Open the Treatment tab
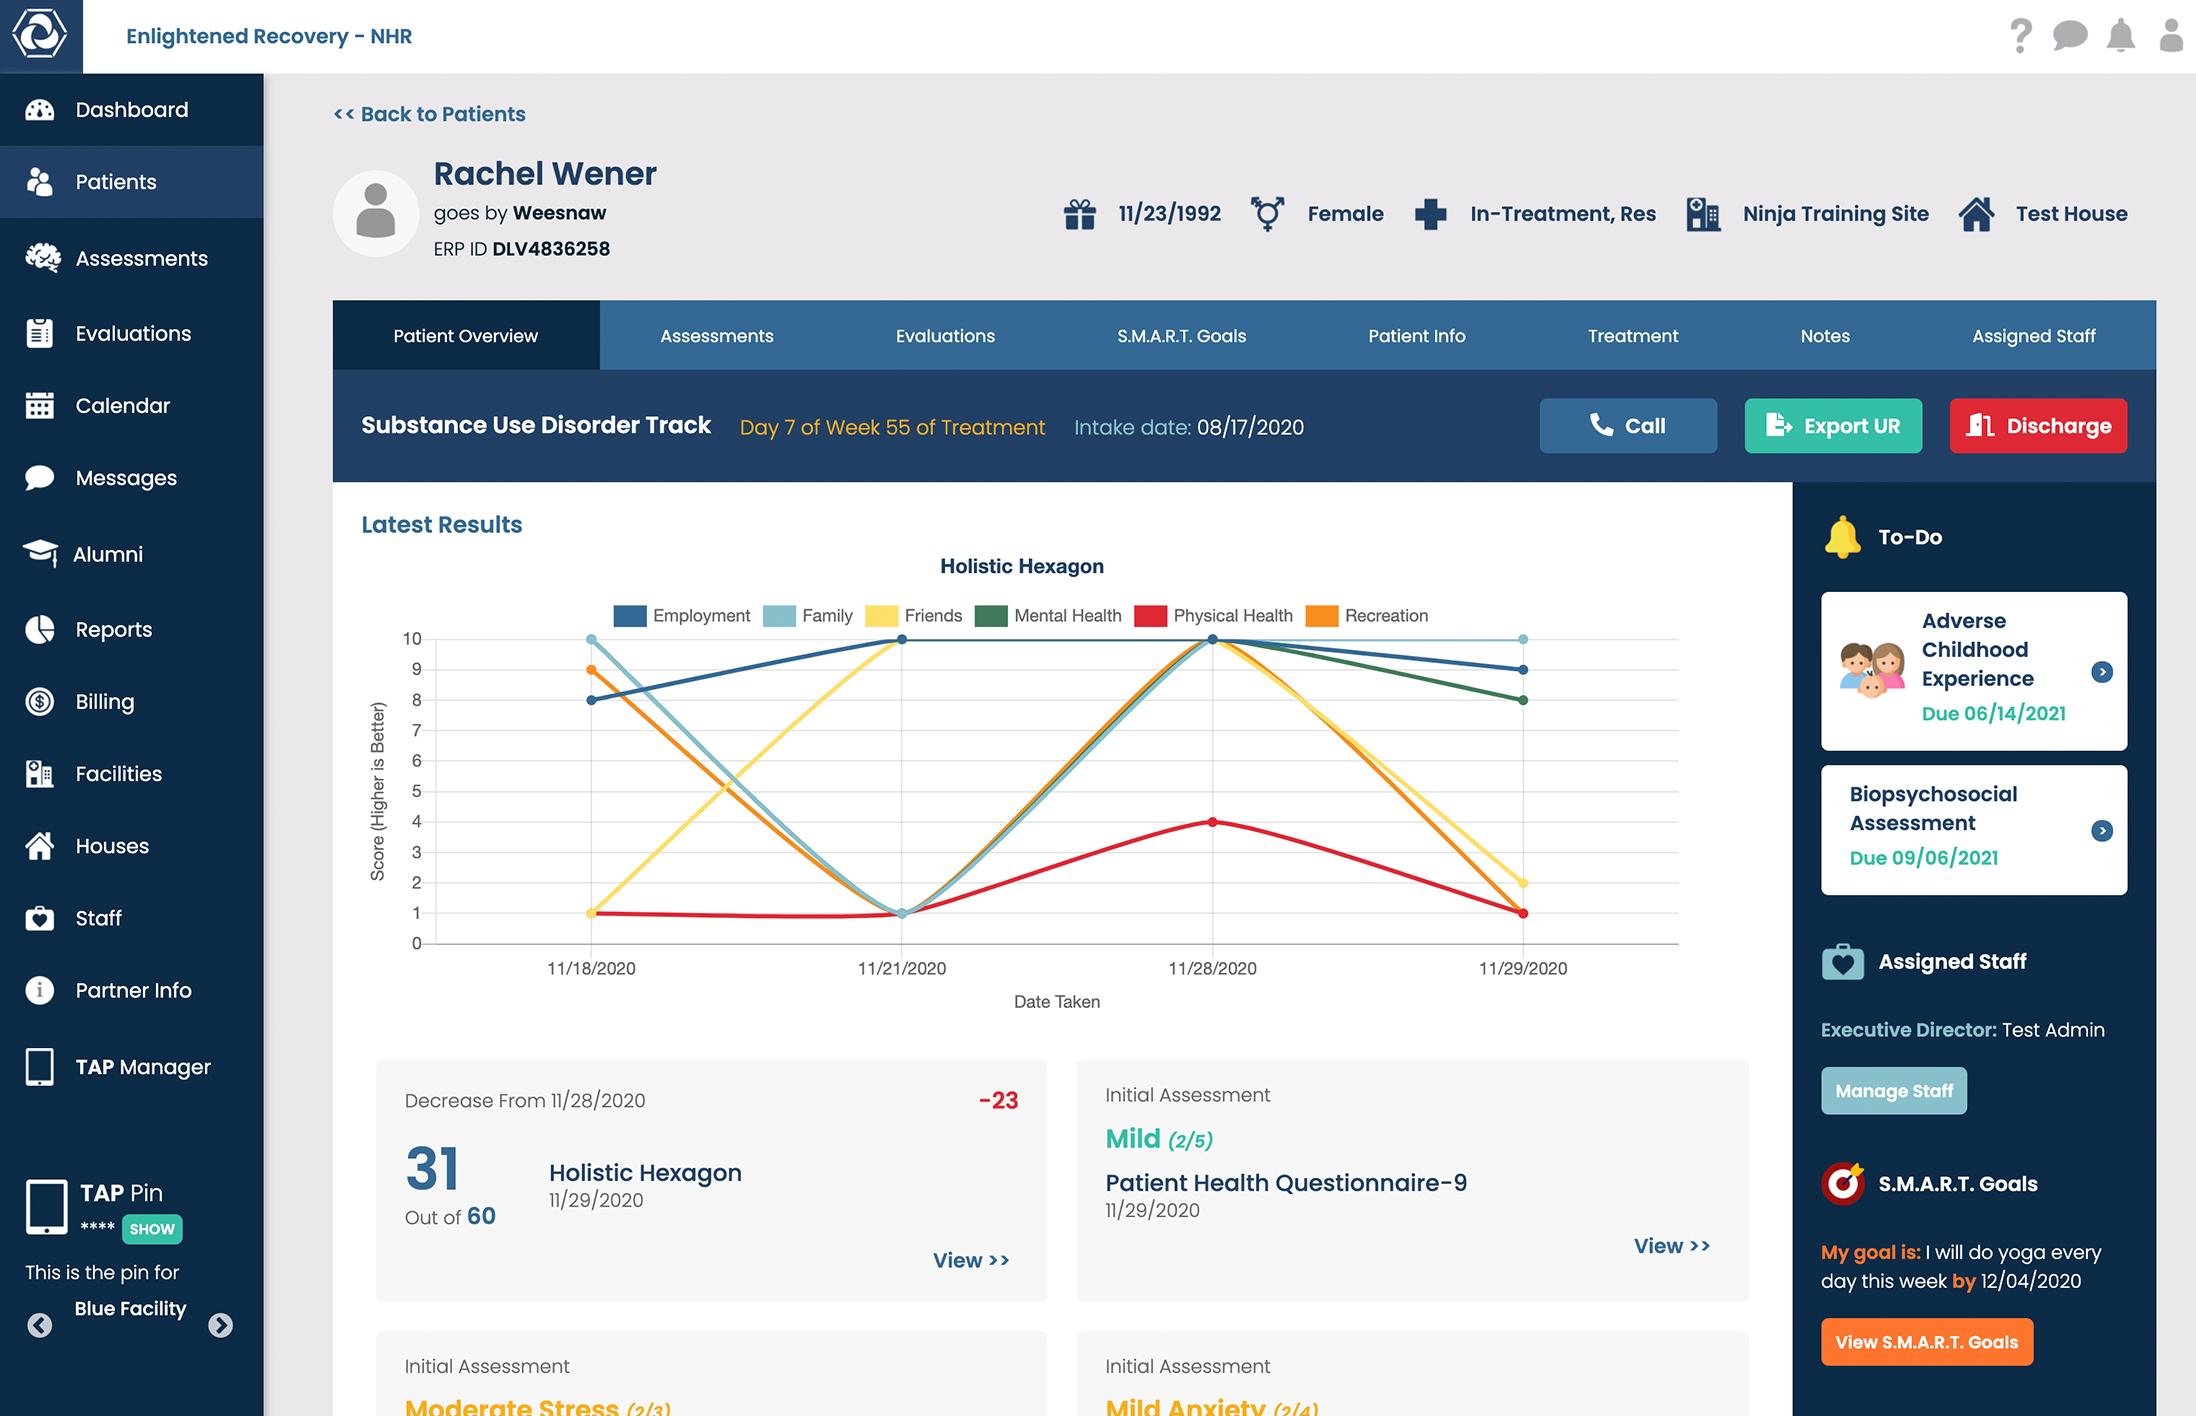 (1632, 336)
